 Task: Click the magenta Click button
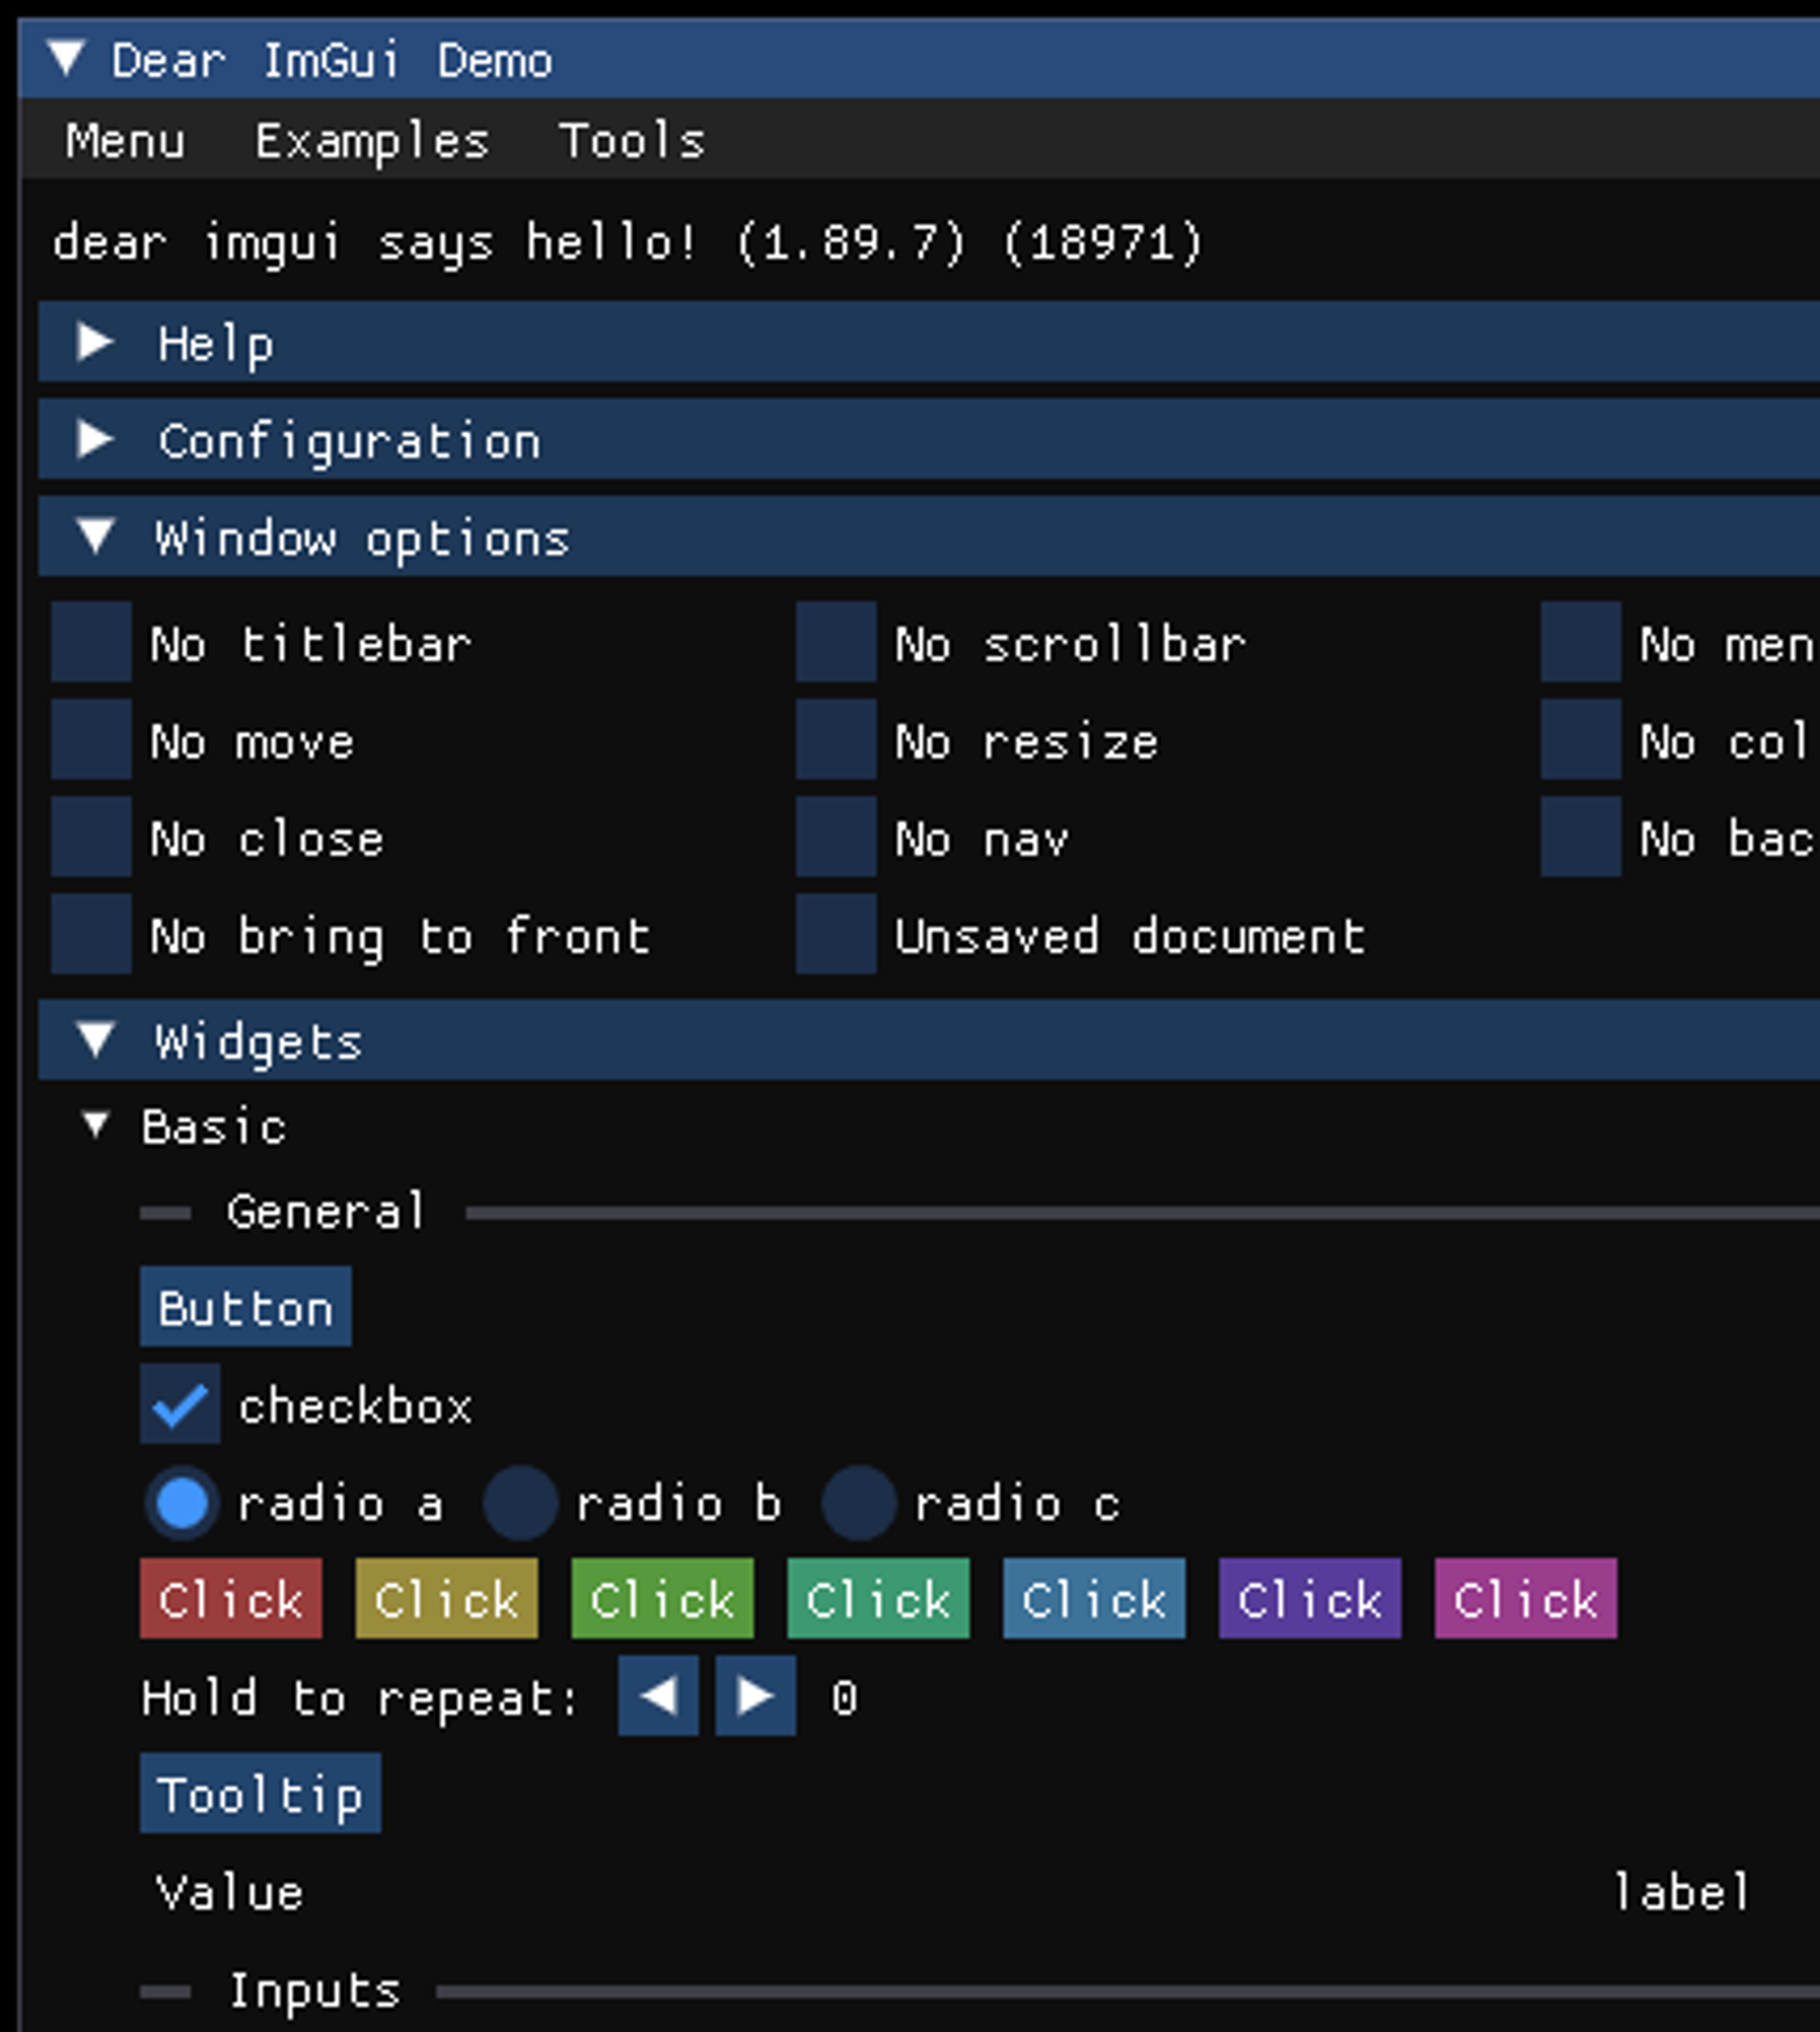(1526, 1598)
